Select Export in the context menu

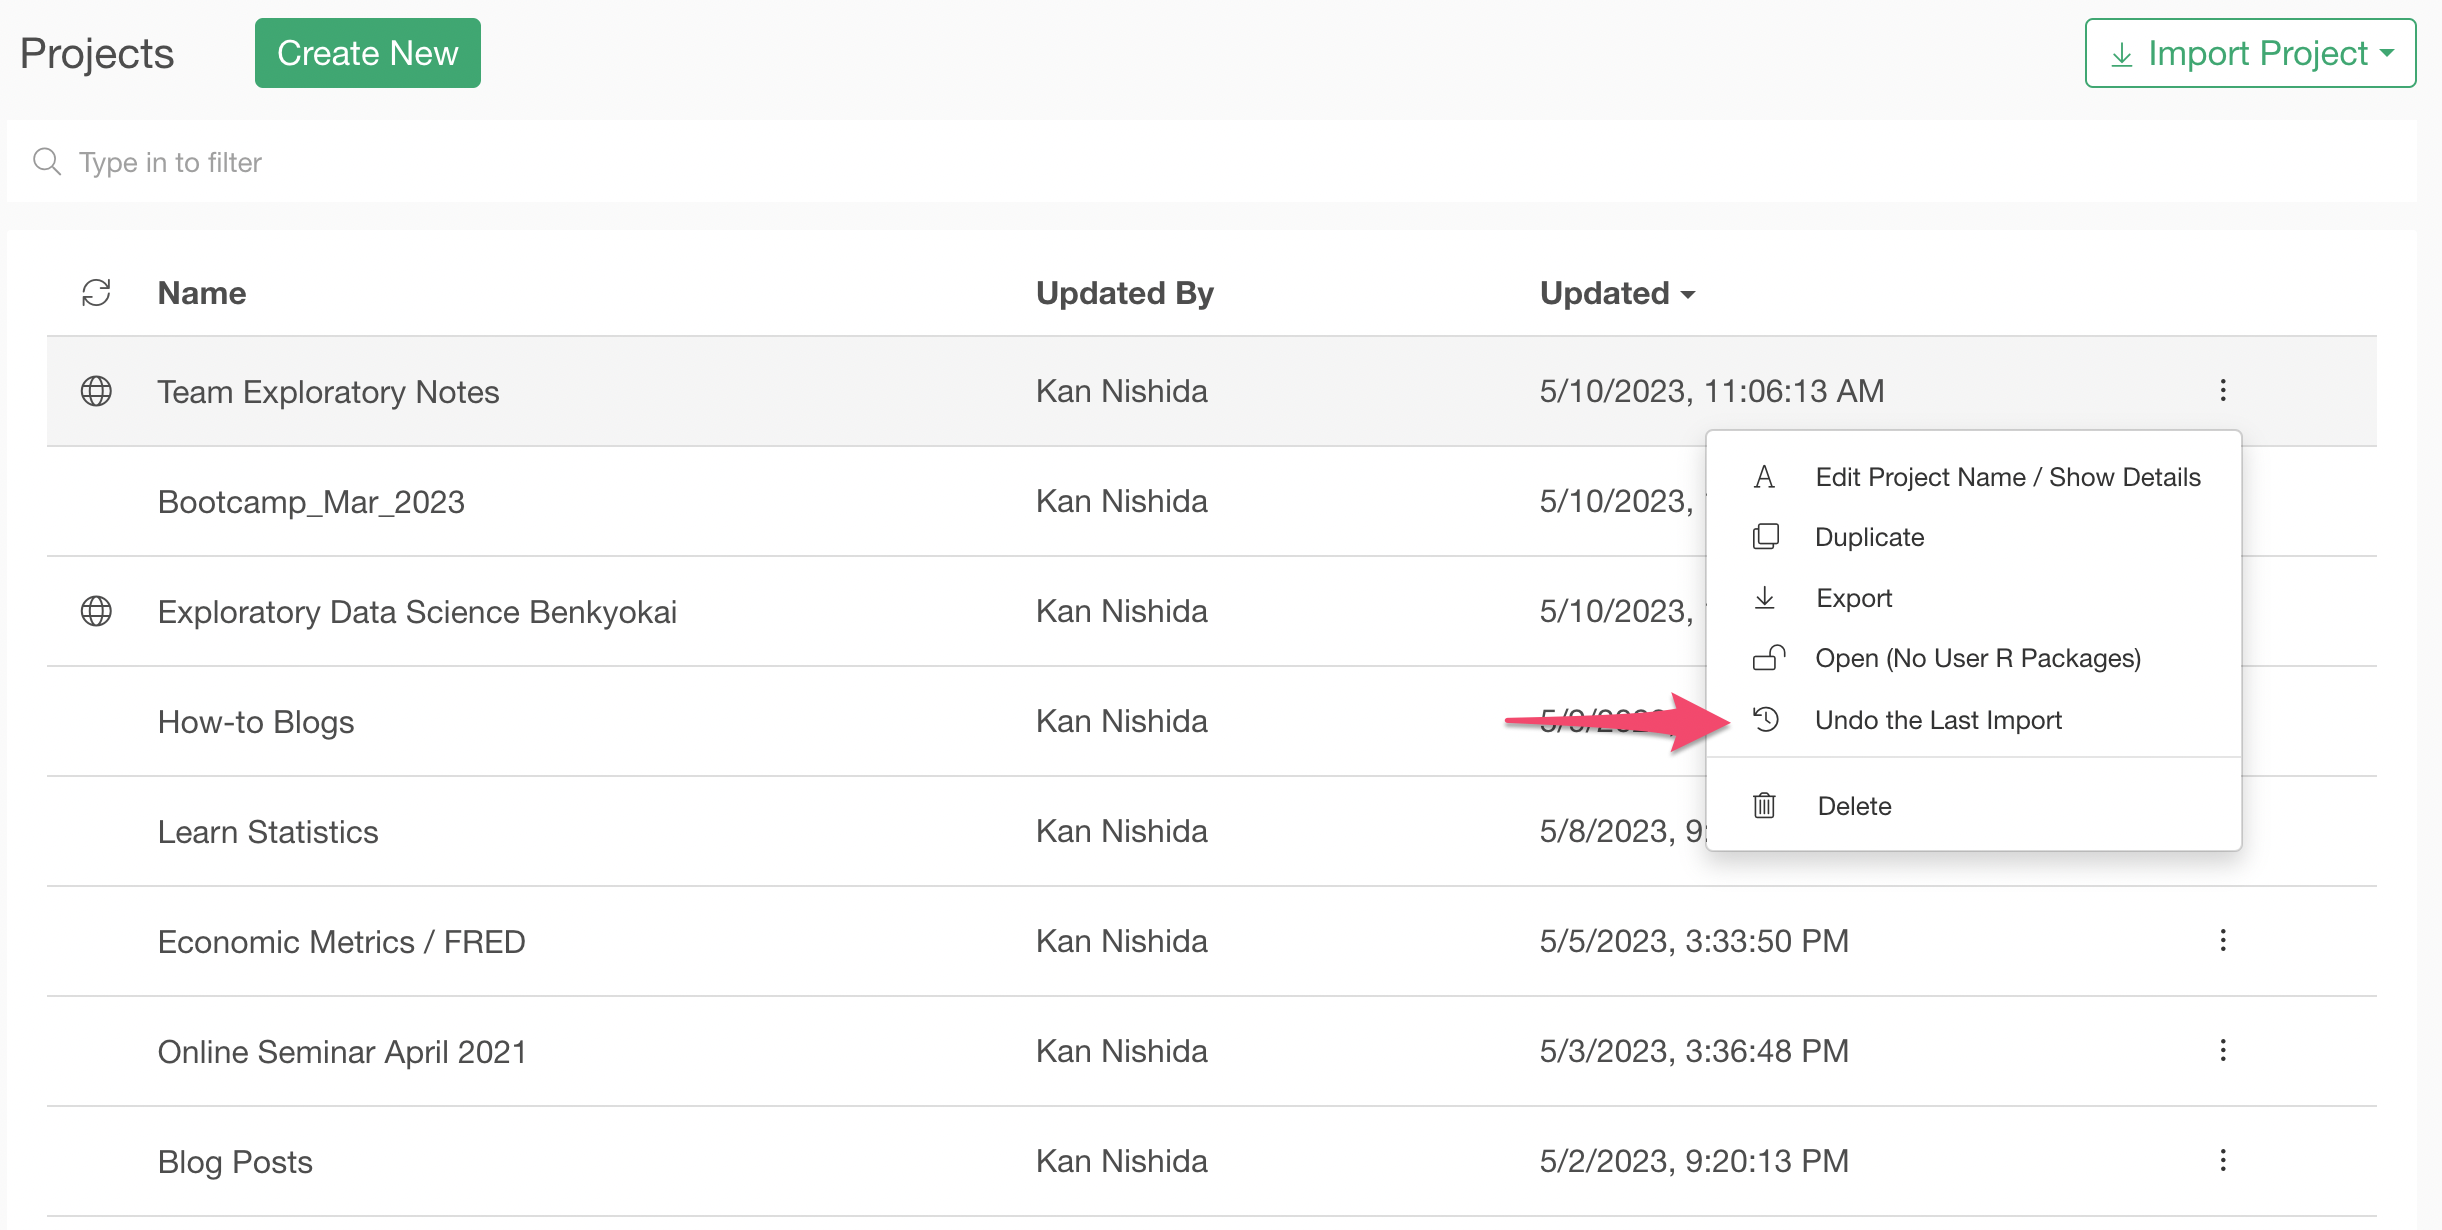(1853, 598)
